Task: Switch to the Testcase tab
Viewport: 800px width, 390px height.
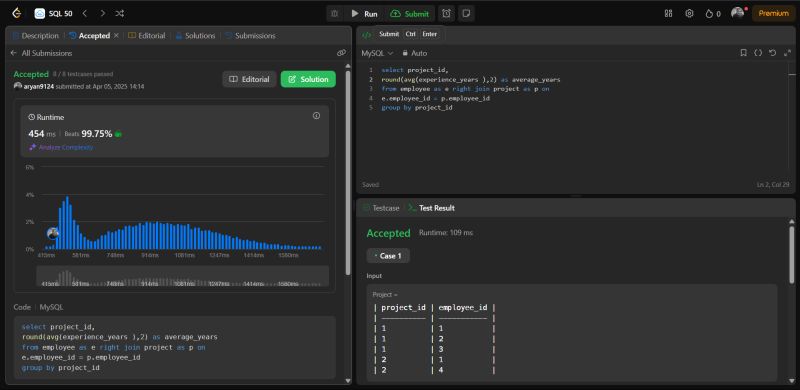Action: click(381, 208)
